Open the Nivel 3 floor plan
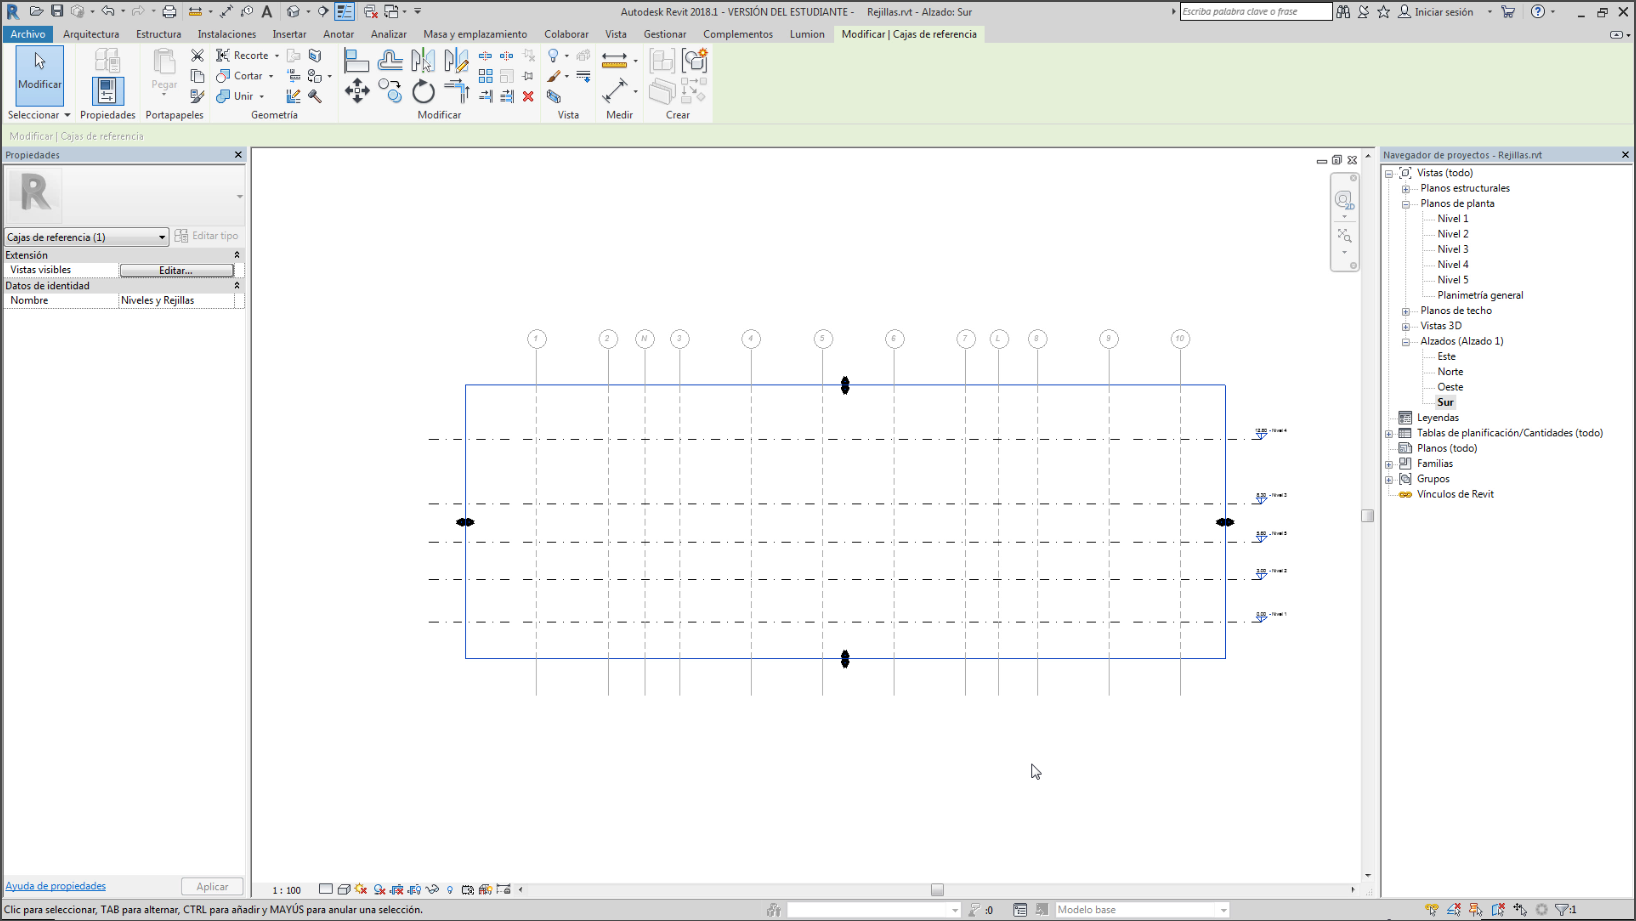The height and width of the screenshot is (921, 1636). pyautogui.click(x=1453, y=250)
